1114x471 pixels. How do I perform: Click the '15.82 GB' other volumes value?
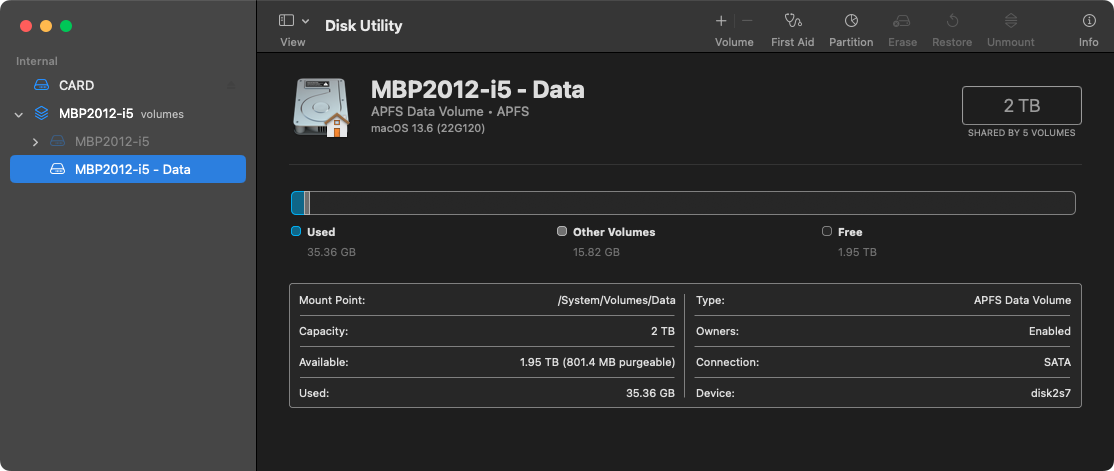coord(596,252)
